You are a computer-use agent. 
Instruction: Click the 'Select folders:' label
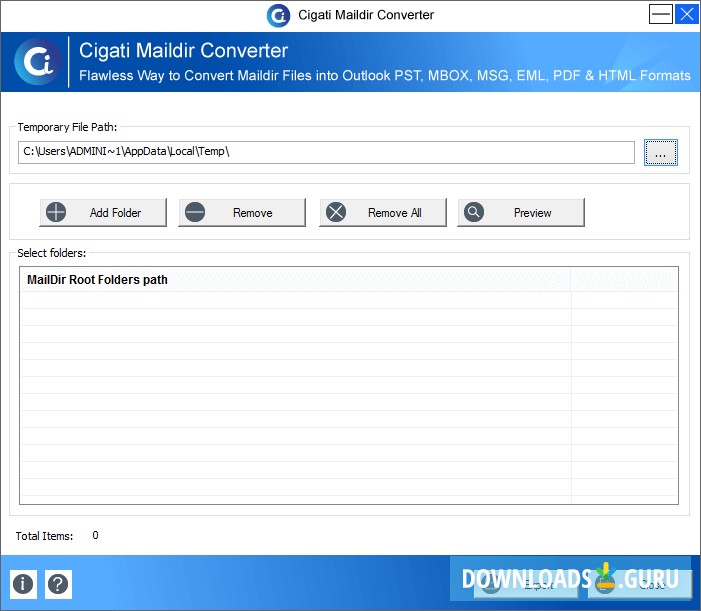[x=51, y=253]
